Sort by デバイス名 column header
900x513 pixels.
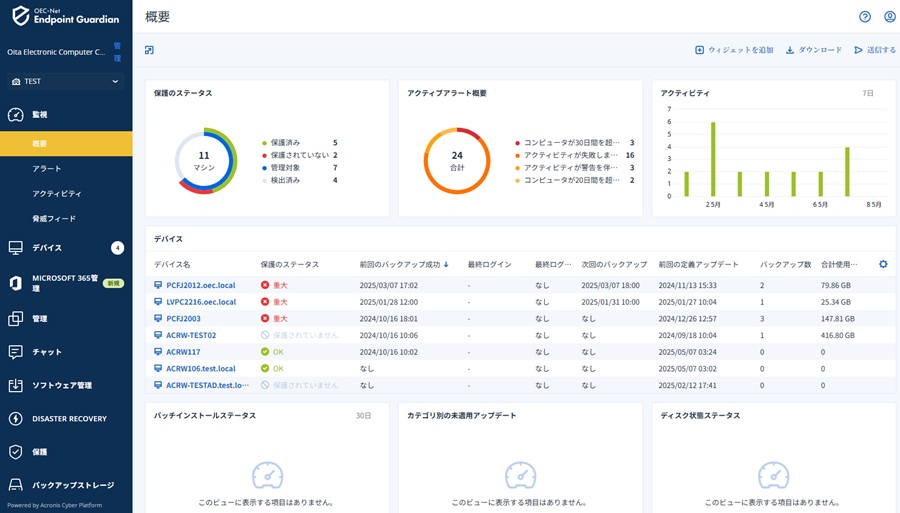[172, 265]
